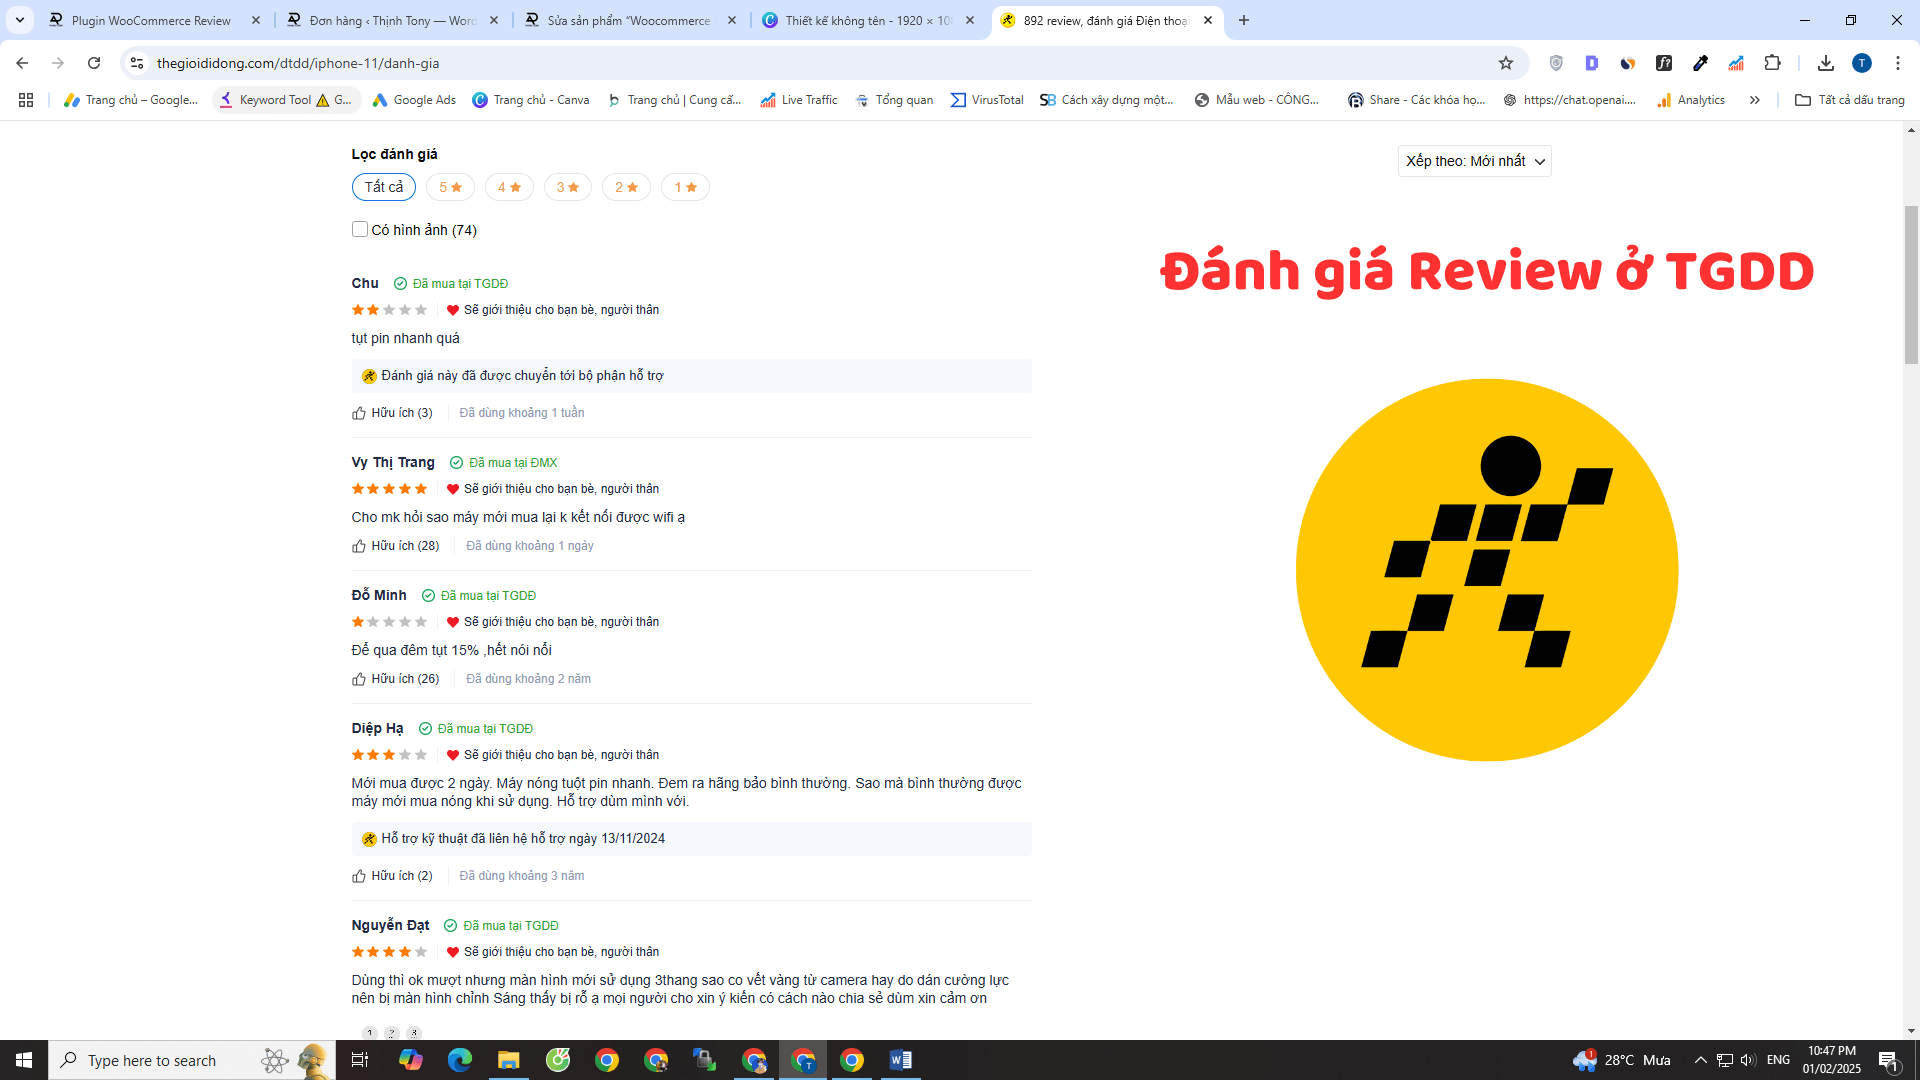Screen dimensions: 1920x1080
Task: Open the Downloads icon in the toolbar
Action: (x=1826, y=63)
